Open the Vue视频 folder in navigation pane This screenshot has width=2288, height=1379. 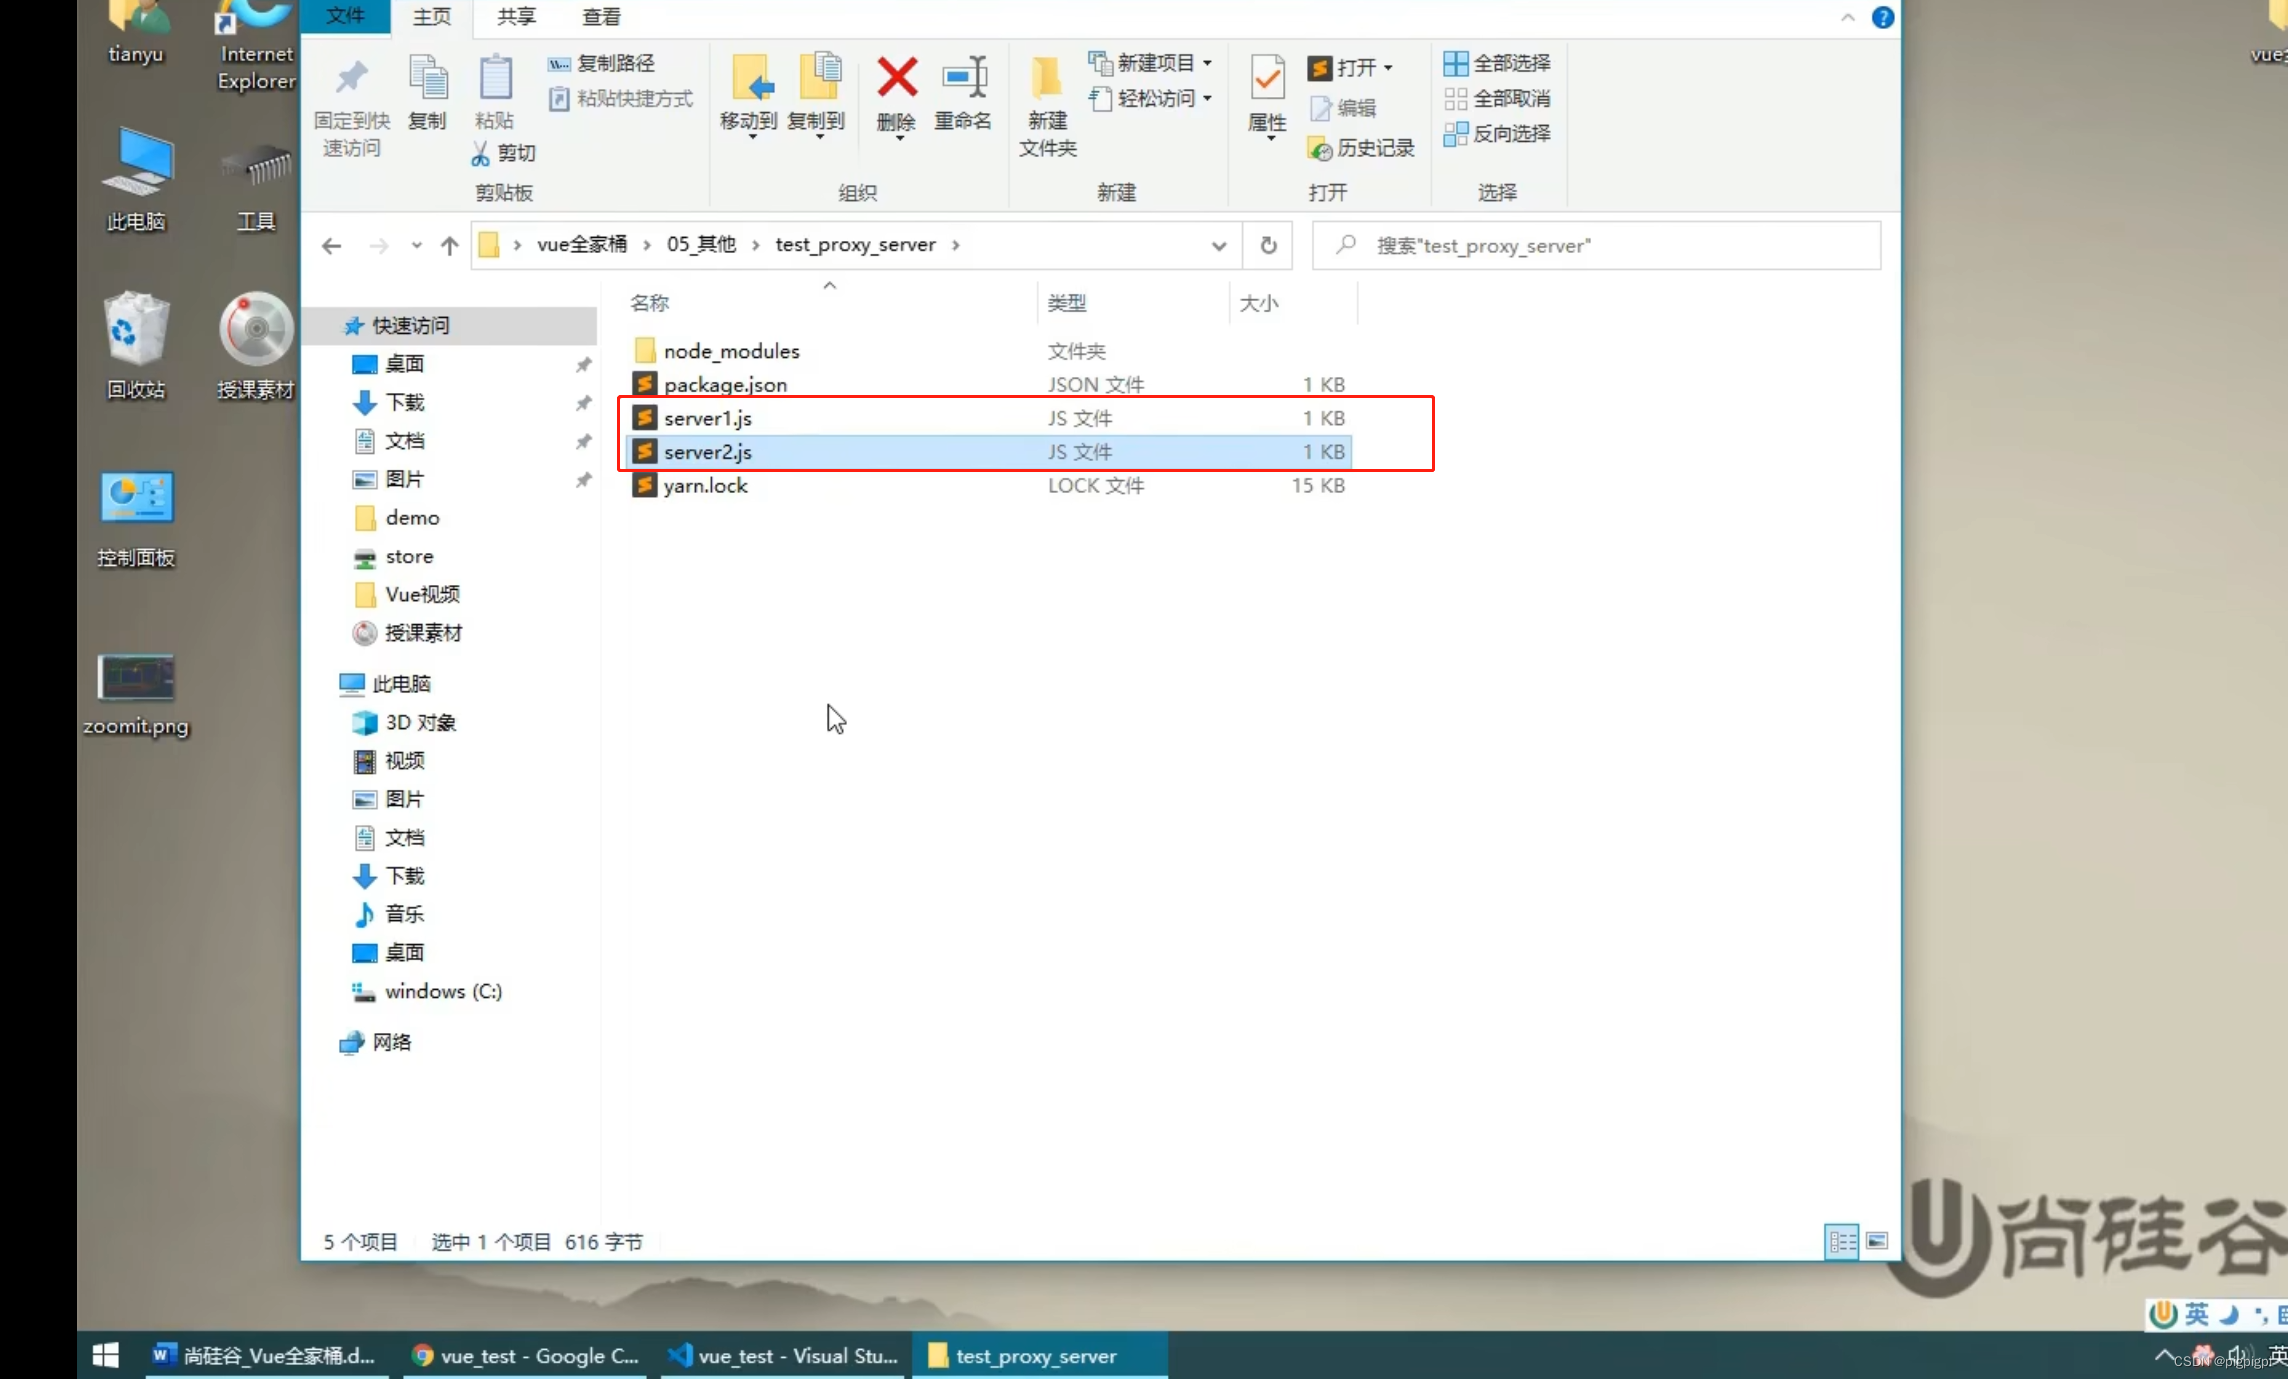(423, 594)
